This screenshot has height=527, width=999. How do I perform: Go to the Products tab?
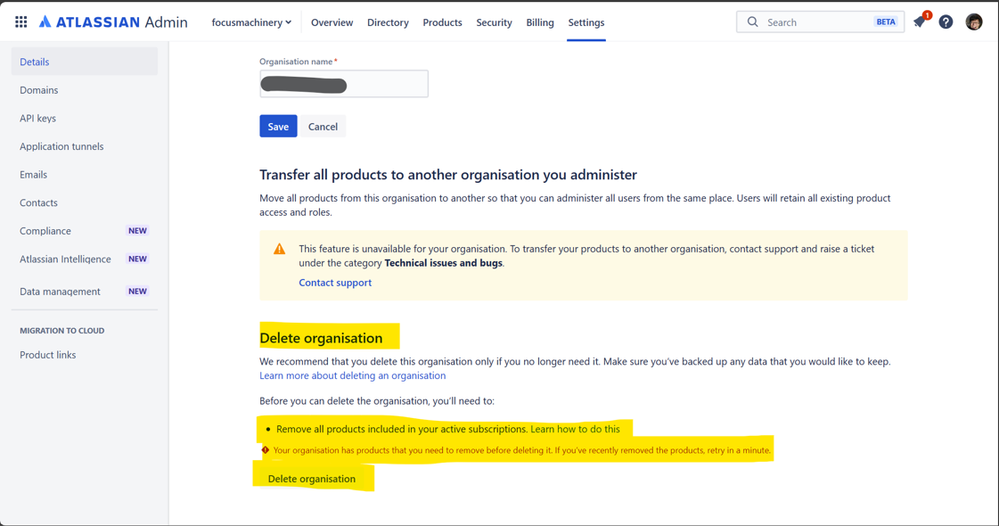tap(442, 22)
